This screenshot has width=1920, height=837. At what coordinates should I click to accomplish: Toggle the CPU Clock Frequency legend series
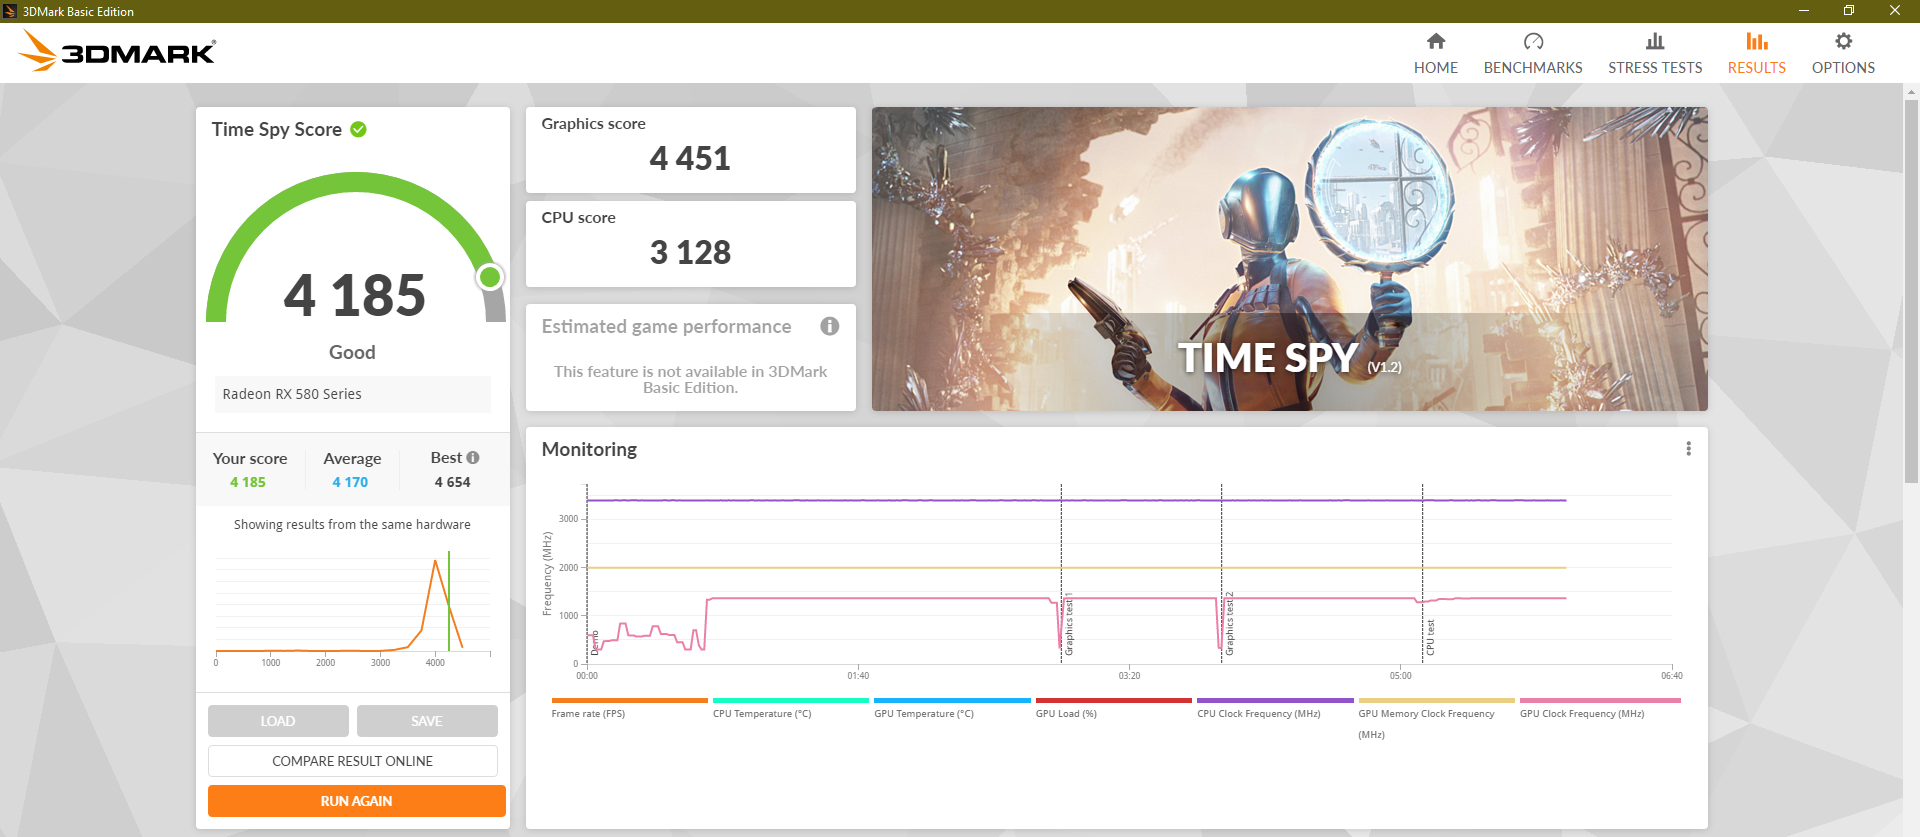[x=1258, y=713]
